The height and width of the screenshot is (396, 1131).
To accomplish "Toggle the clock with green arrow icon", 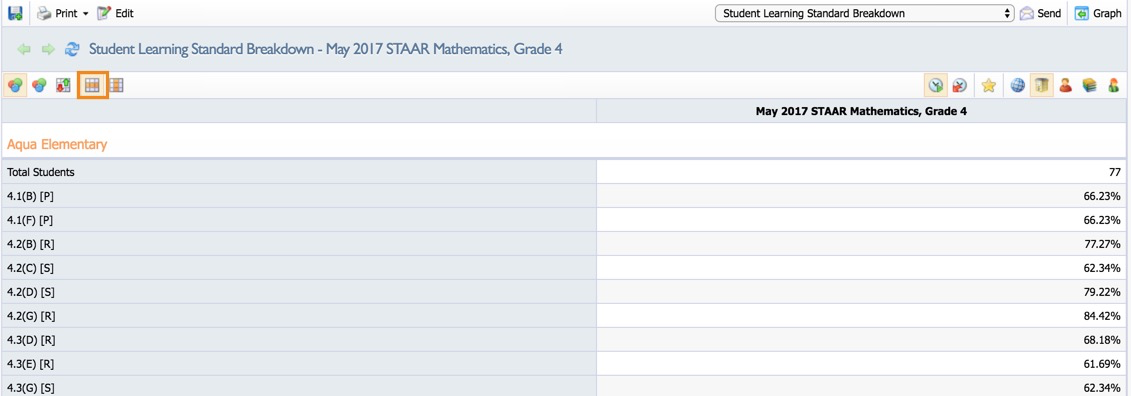I will click(x=936, y=85).
